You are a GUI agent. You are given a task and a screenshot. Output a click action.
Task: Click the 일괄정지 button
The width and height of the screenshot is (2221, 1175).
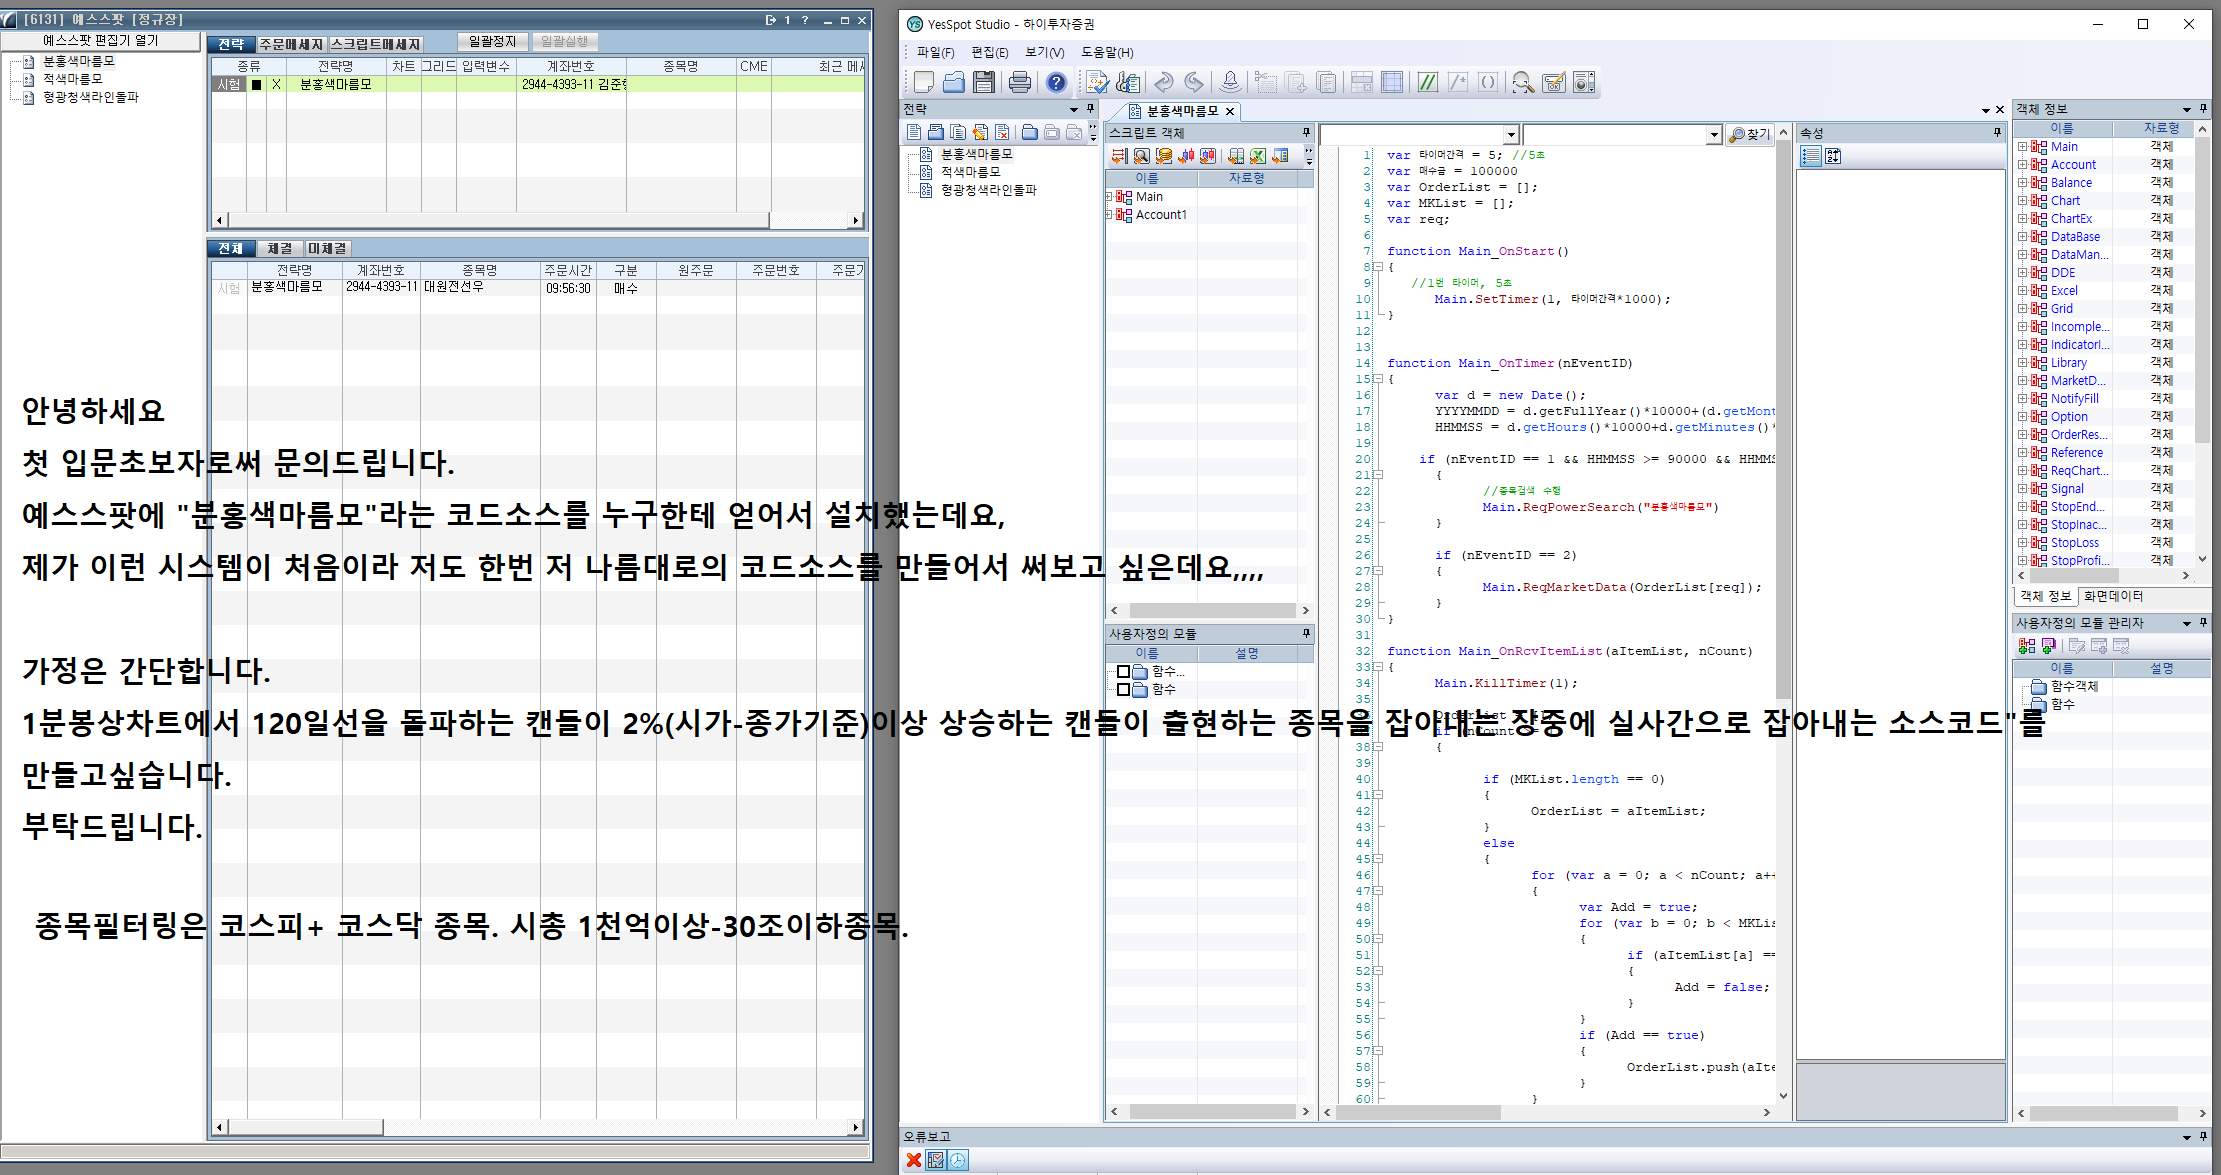tap(492, 41)
